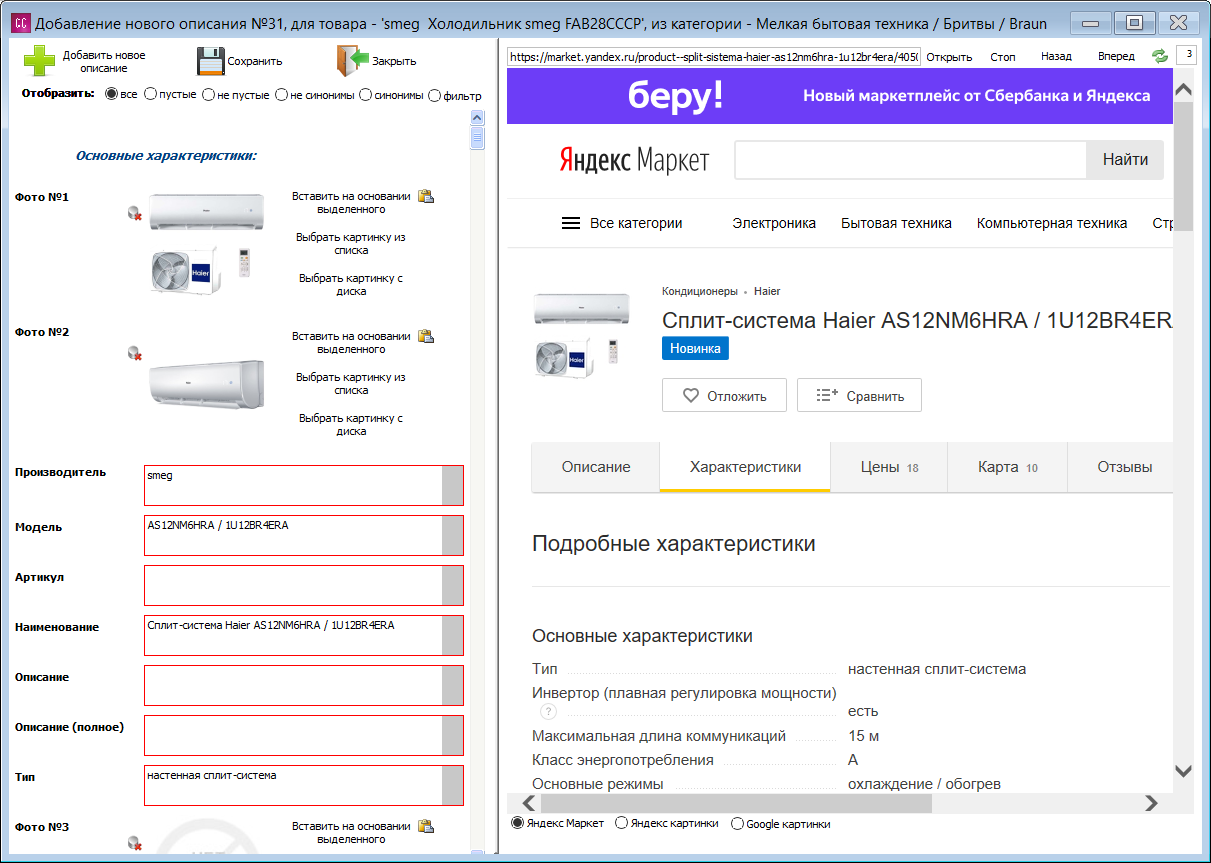The image size is (1211, 863).
Task: Click up arrow of left panel scrollbar
Action: pos(477,118)
